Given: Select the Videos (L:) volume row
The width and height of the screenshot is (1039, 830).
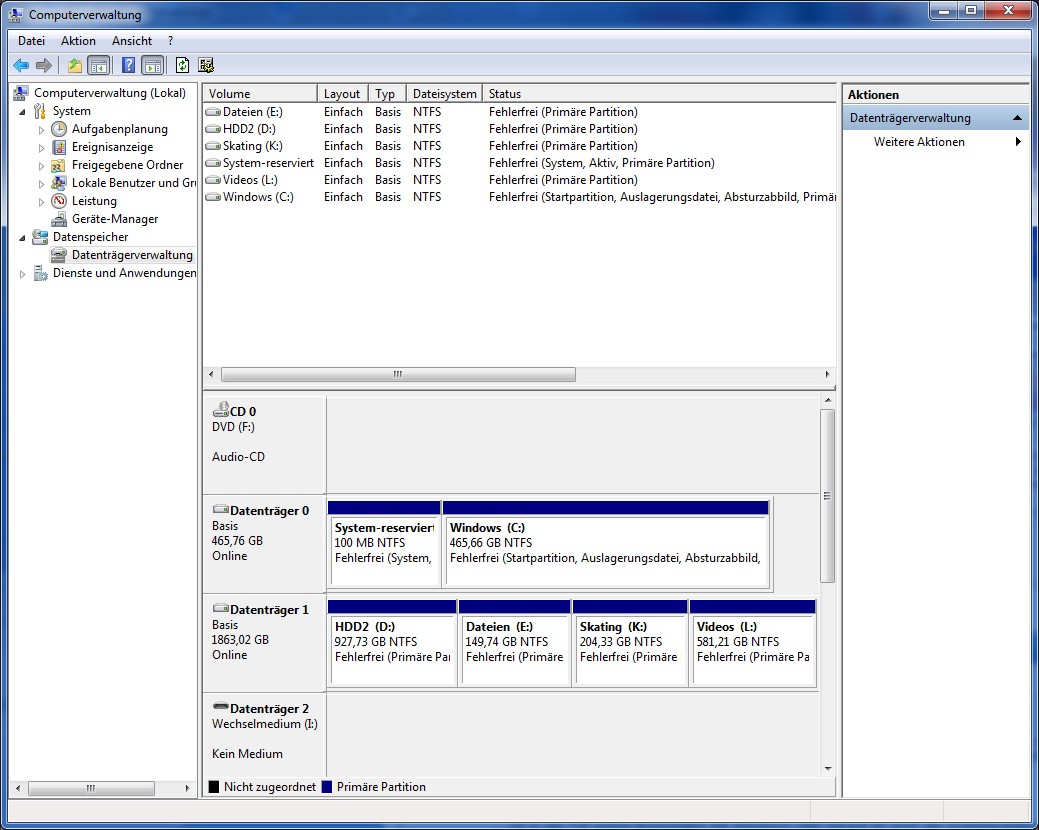Looking at the screenshot, I should 520,180.
